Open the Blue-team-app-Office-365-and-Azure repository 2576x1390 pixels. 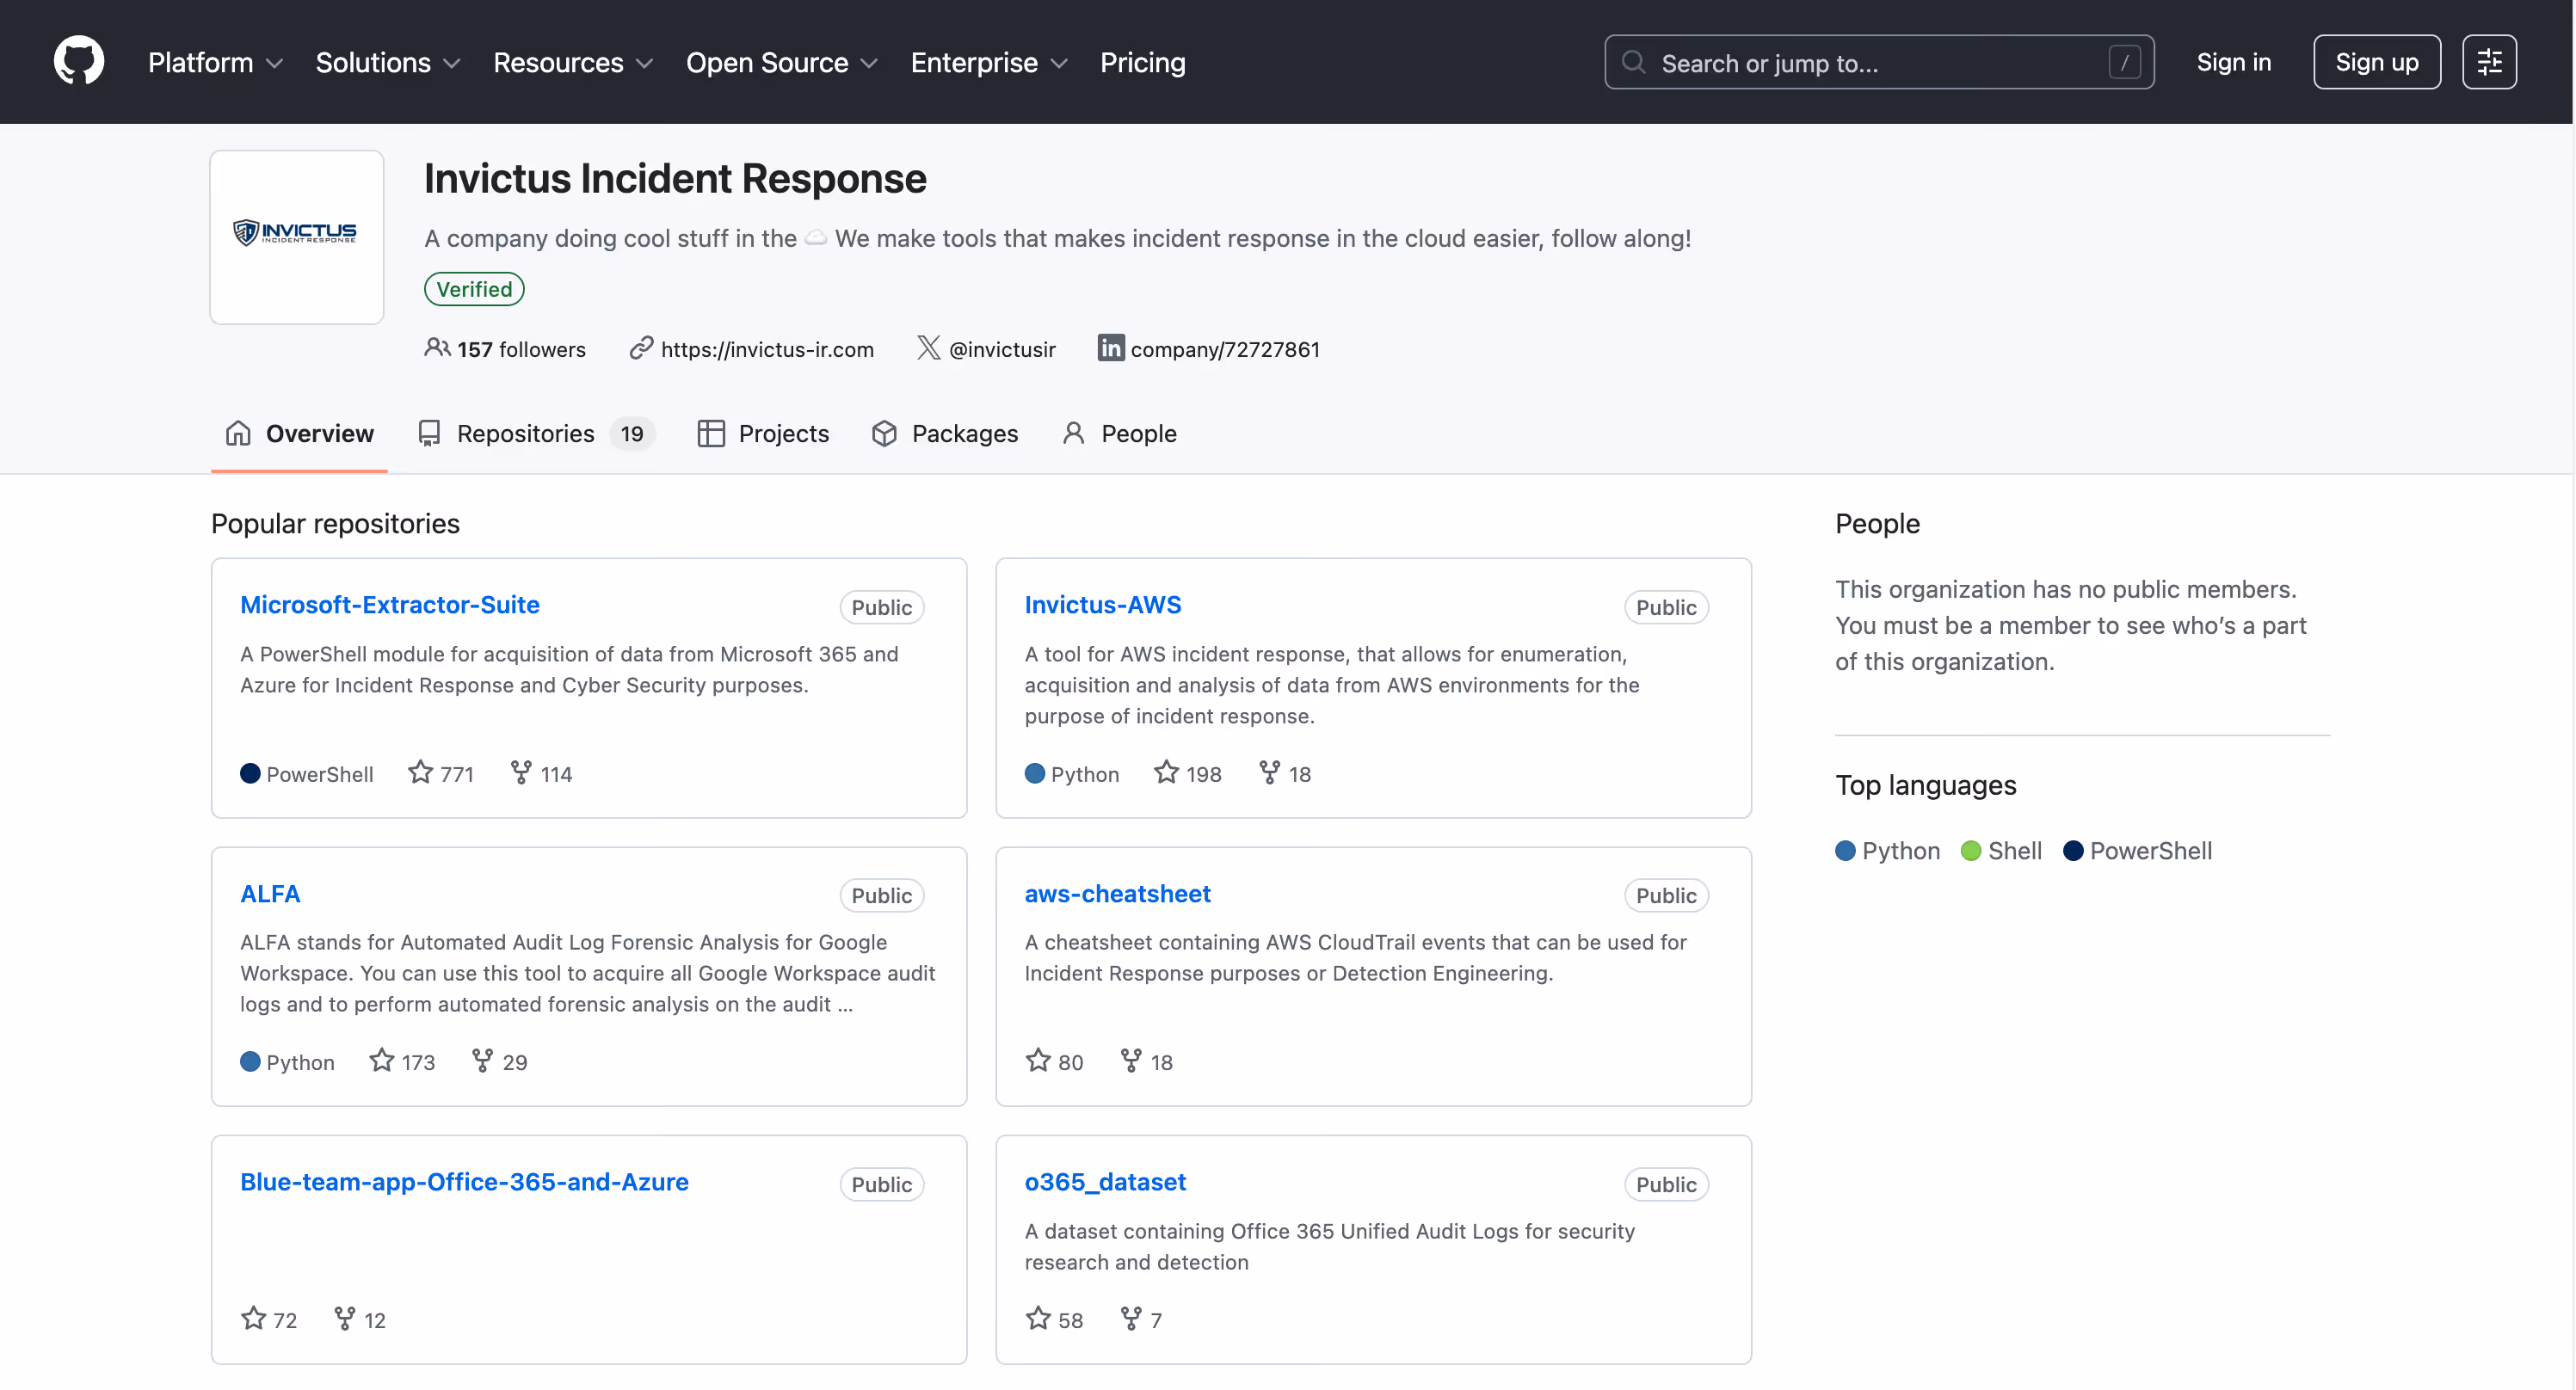464,1181
